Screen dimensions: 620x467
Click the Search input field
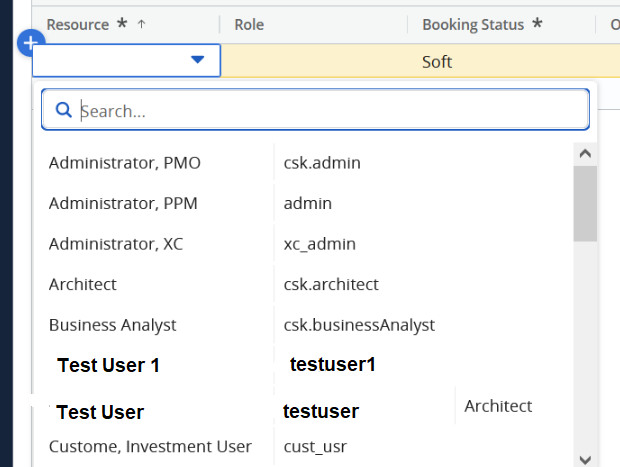coord(330,110)
